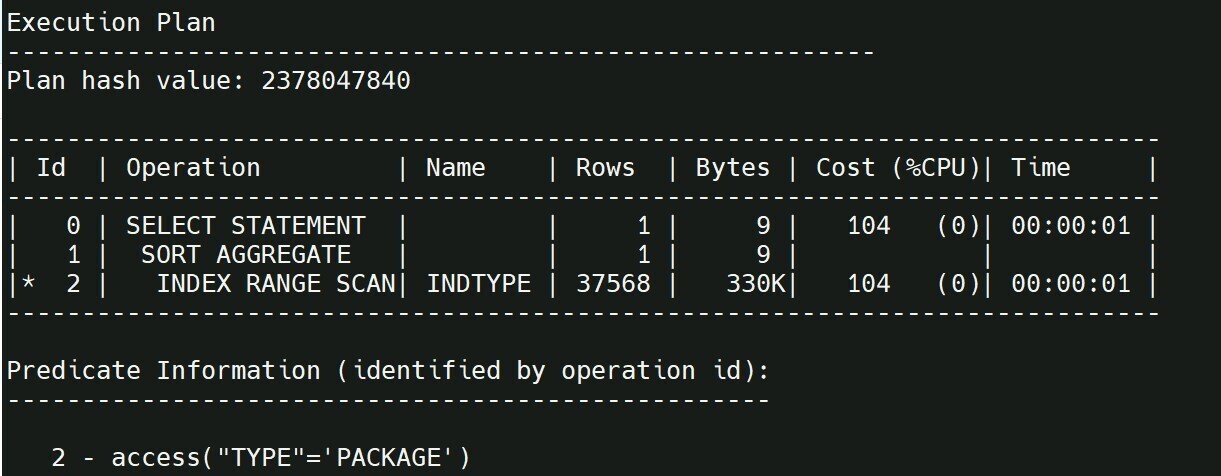The image size is (1221, 476).
Task: Click the 330K bytes value
Action: click(x=755, y=284)
